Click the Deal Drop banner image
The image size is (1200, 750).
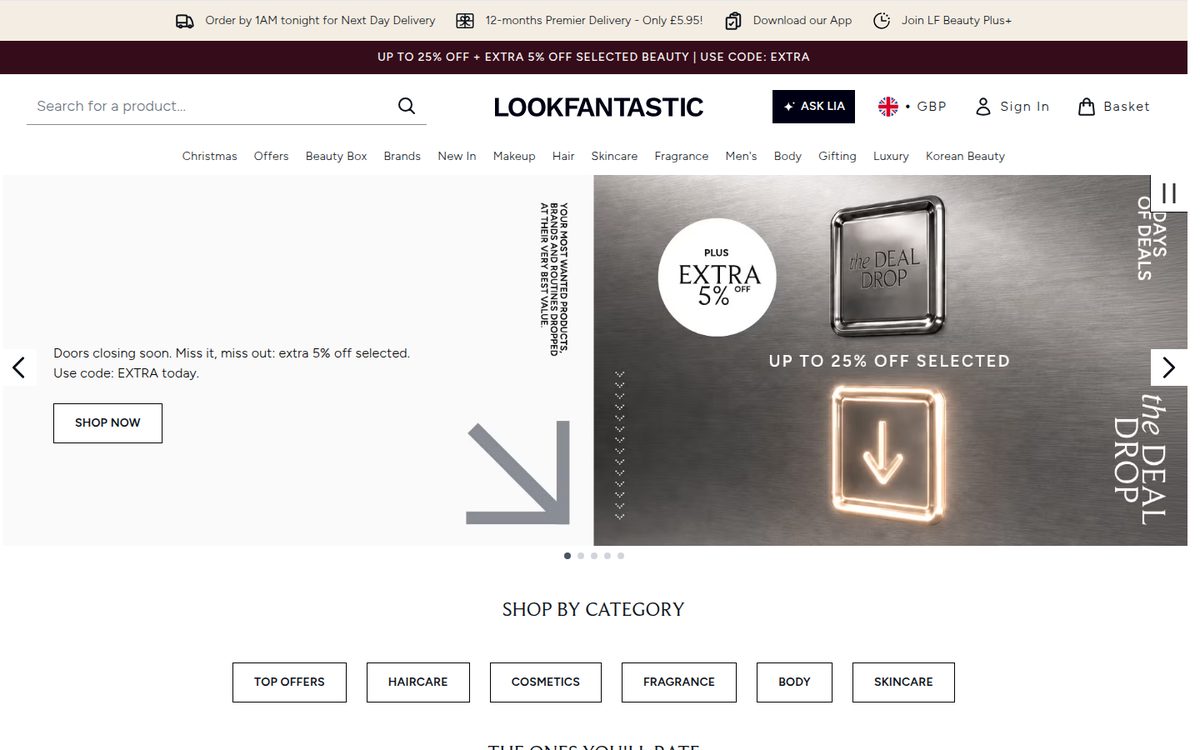pos(890,361)
